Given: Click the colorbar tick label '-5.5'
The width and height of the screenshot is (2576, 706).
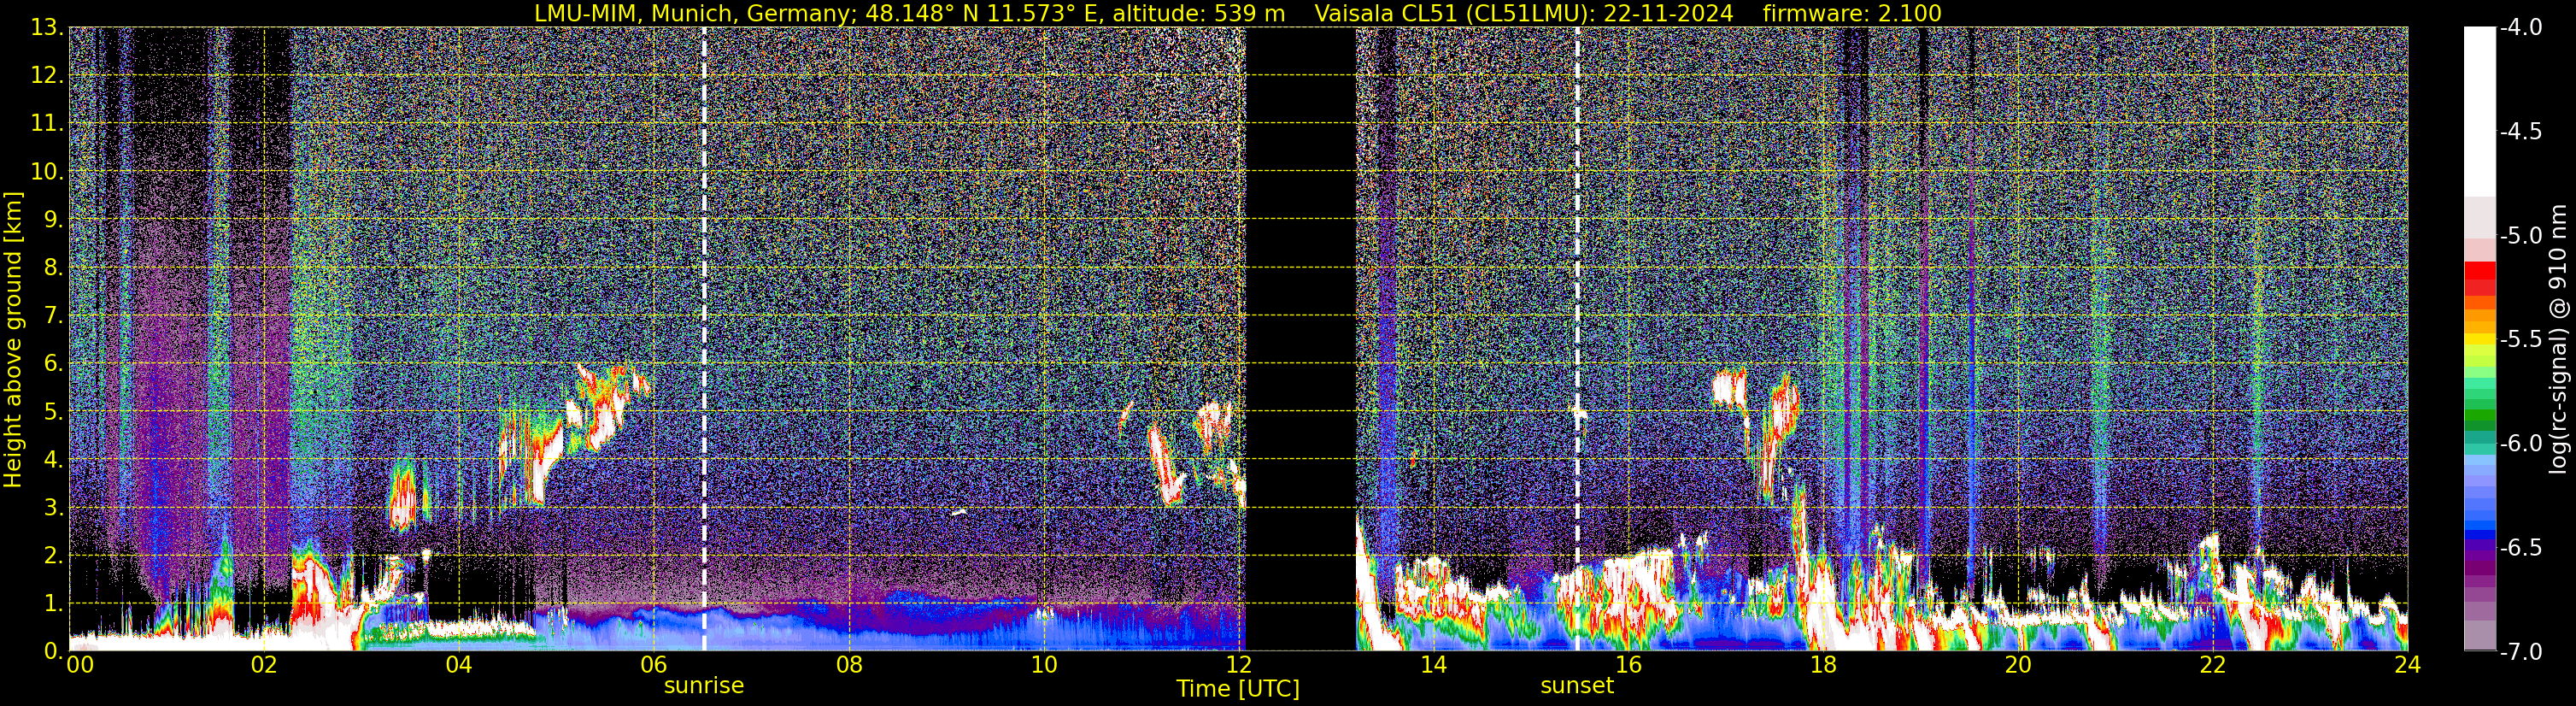Looking at the screenshot, I should 2520,340.
